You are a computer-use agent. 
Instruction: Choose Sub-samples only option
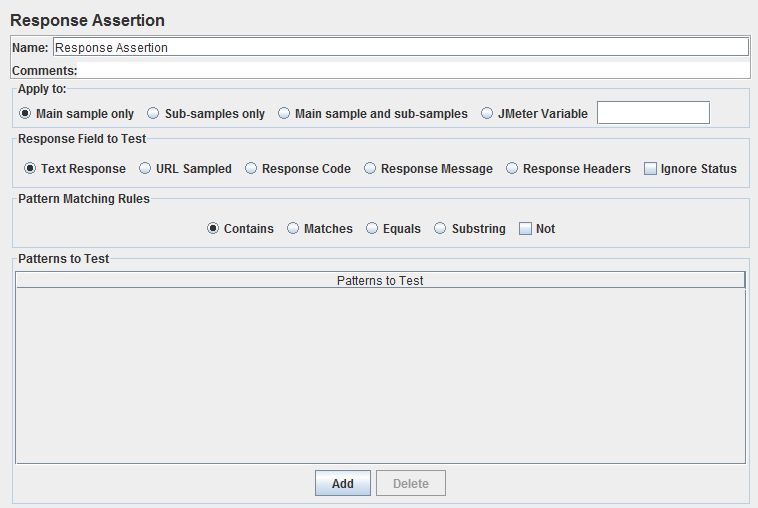click(x=153, y=114)
